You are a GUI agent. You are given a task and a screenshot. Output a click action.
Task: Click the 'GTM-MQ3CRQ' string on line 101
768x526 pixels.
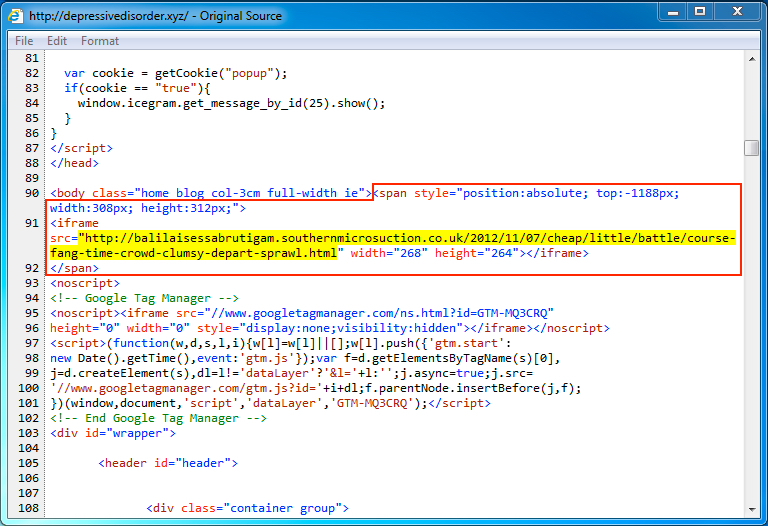(x=372, y=403)
